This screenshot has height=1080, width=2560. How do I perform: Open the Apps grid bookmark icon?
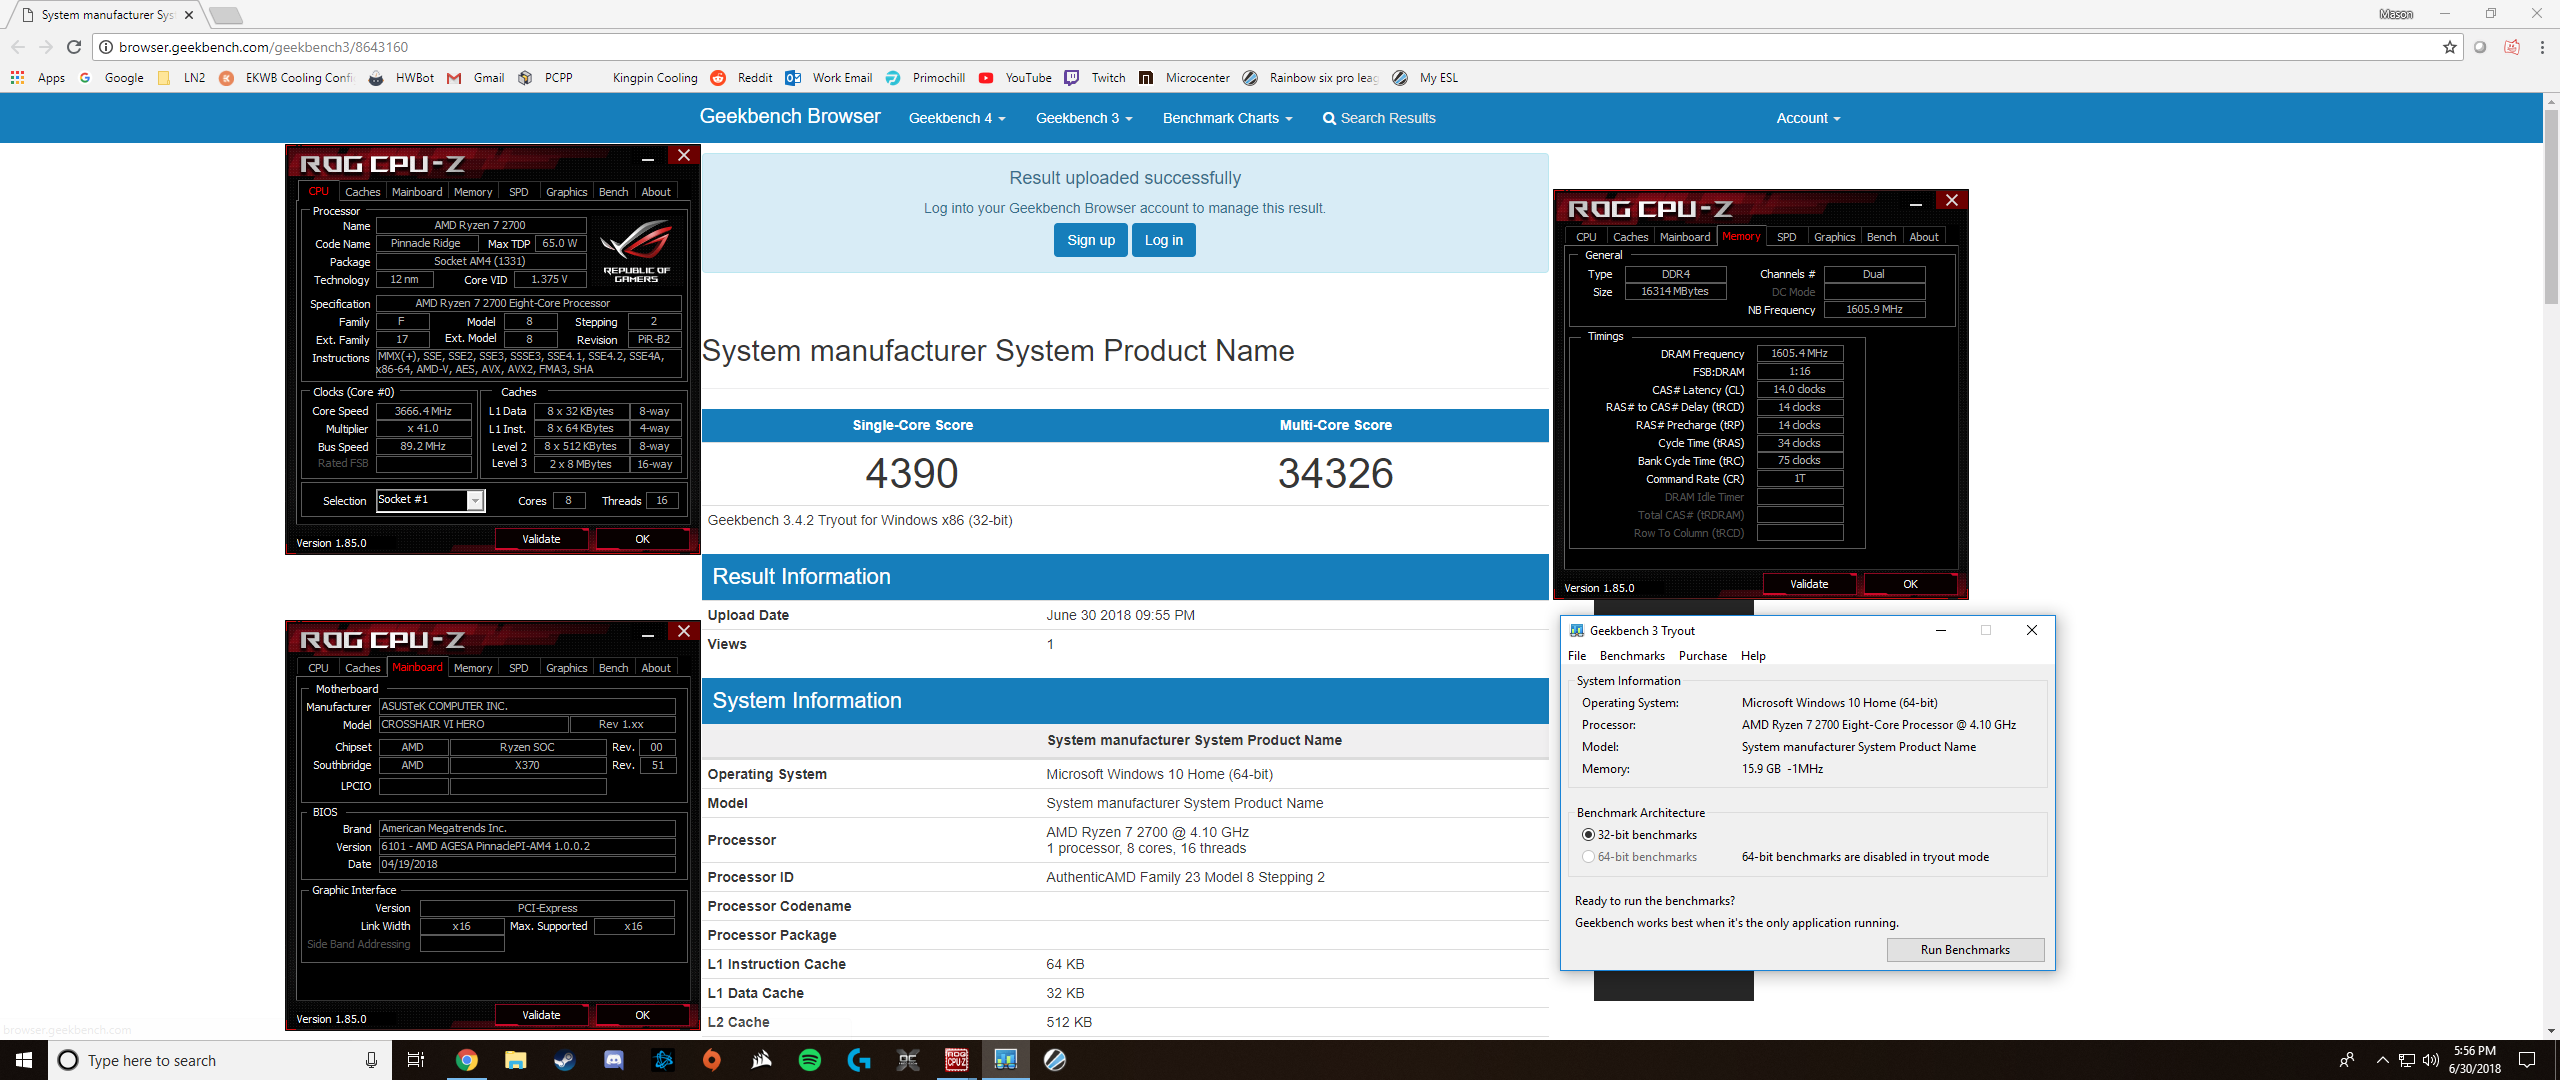pos(17,77)
